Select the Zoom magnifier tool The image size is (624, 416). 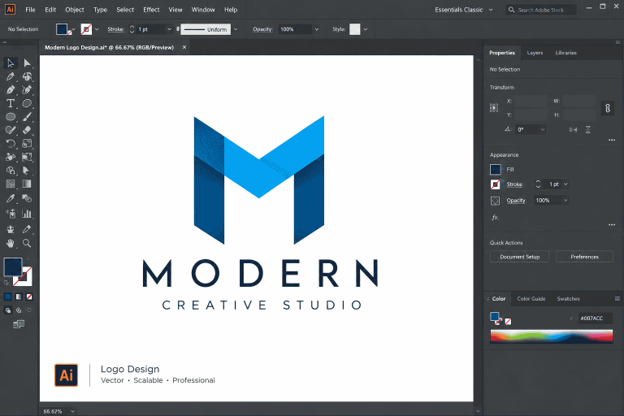click(x=27, y=243)
